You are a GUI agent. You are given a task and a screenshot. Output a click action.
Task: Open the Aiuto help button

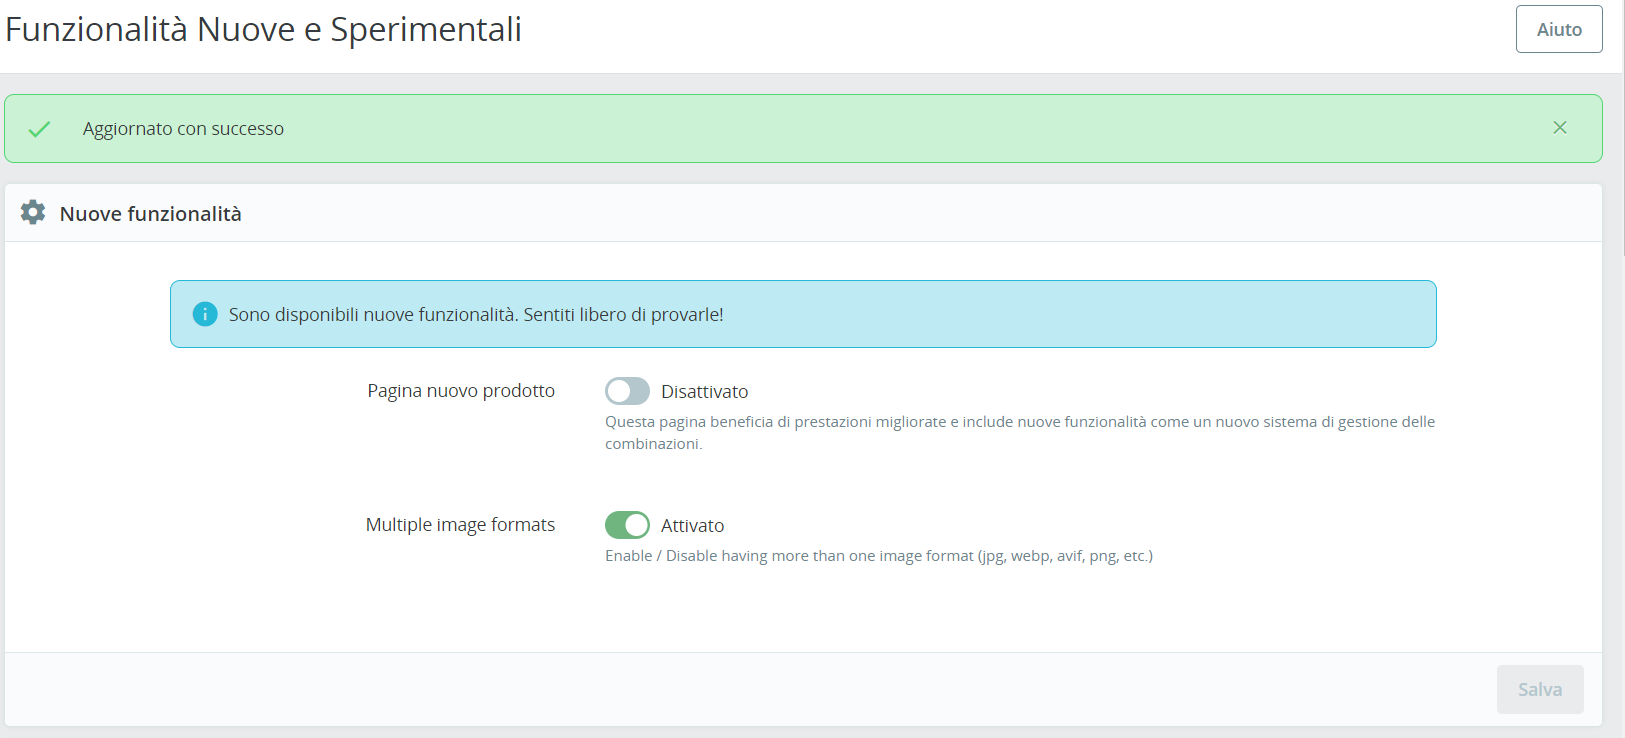[1558, 29]
